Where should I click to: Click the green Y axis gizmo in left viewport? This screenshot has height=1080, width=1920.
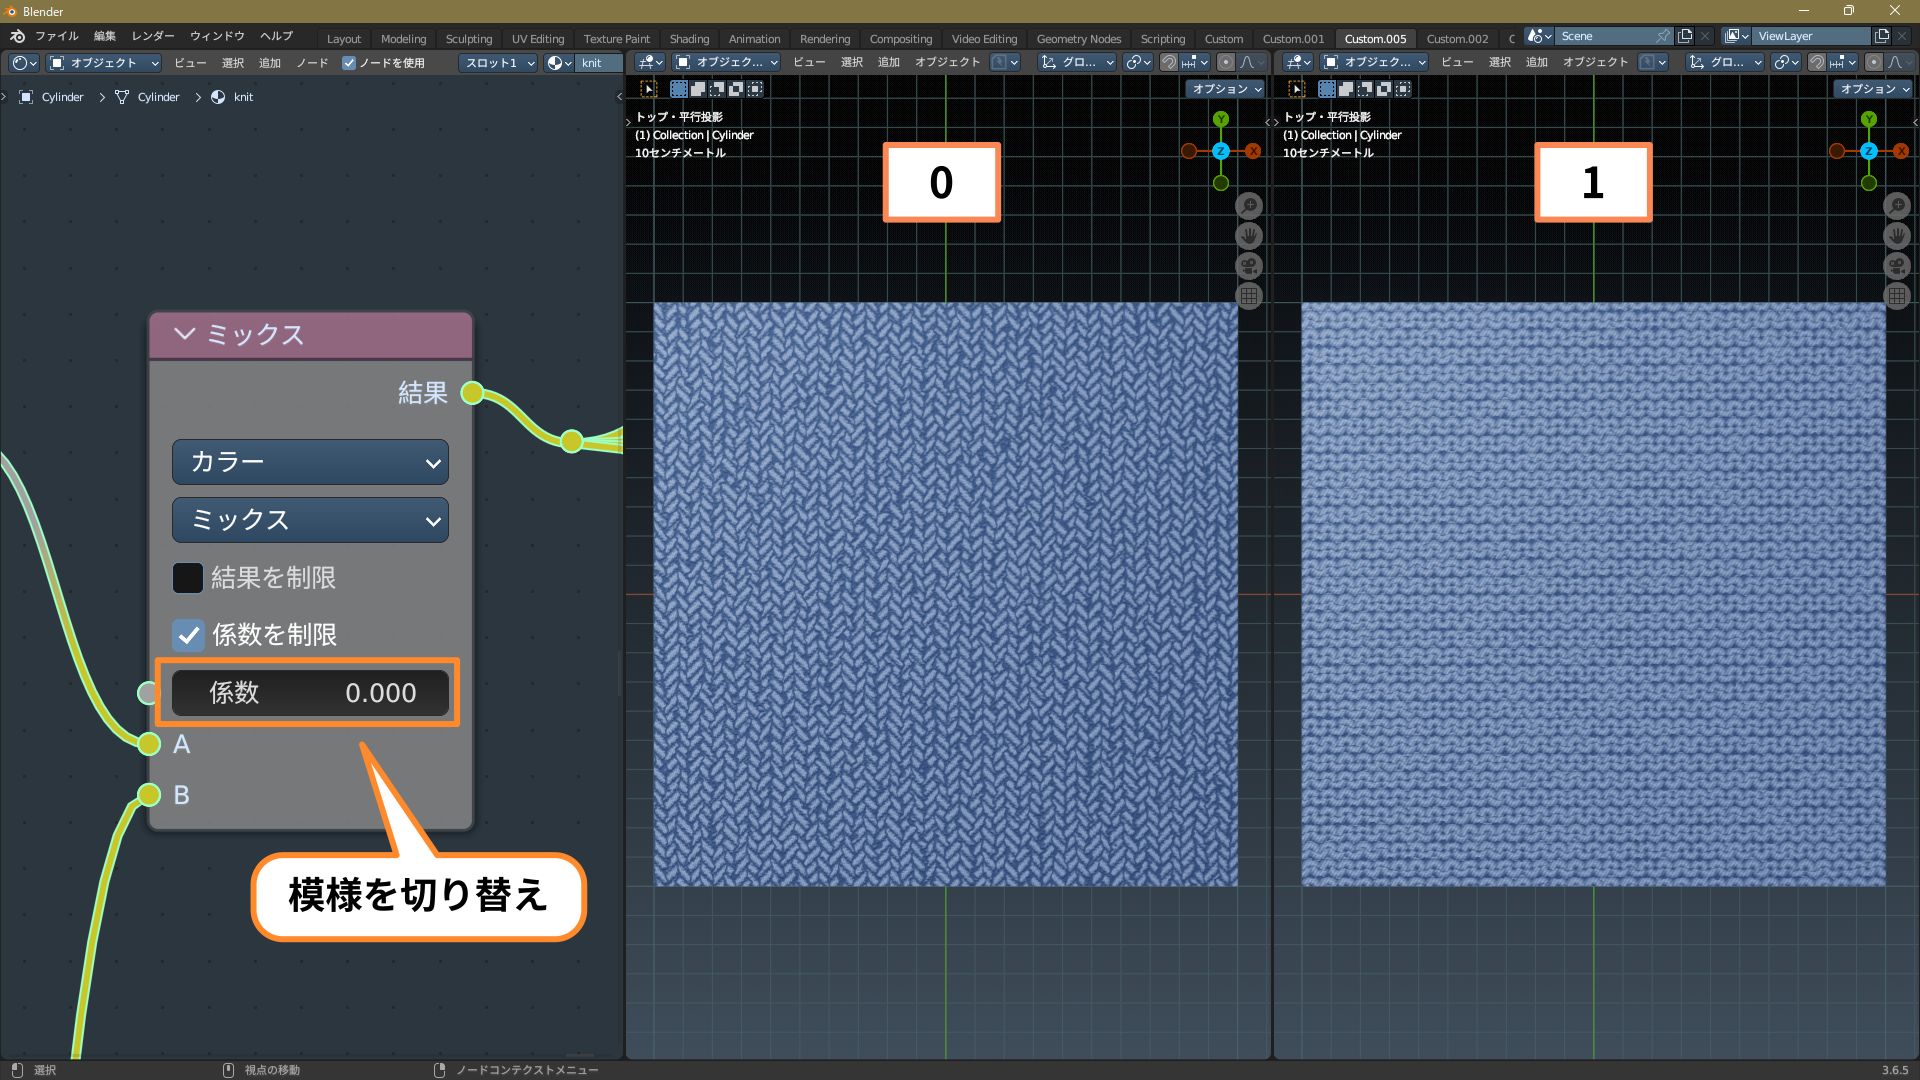tap(1221, 119)
